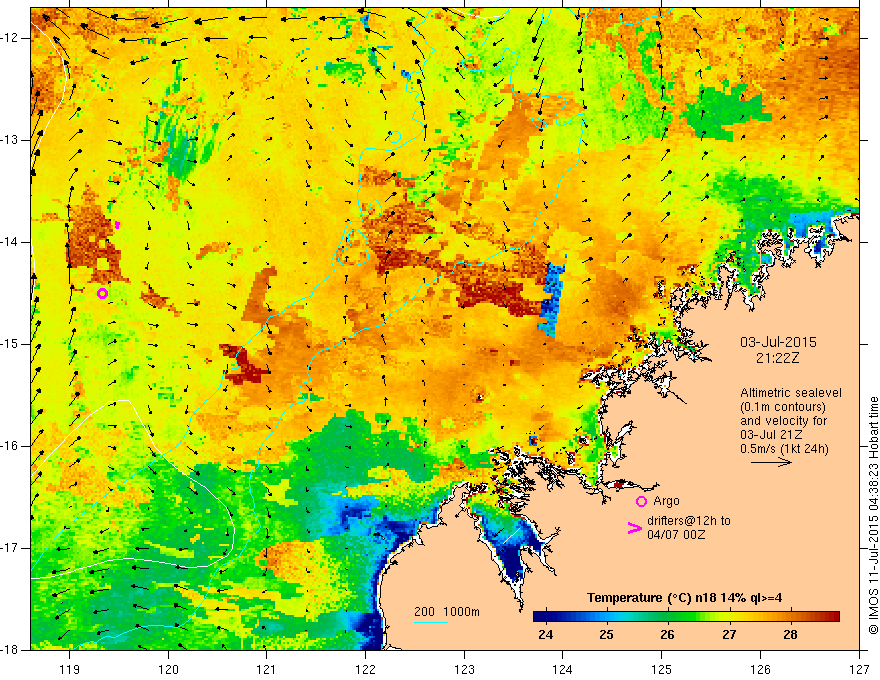Viewport: 880px width, 680px height.
Task: Click the color bar value 26
Action: tap(667, 635)
